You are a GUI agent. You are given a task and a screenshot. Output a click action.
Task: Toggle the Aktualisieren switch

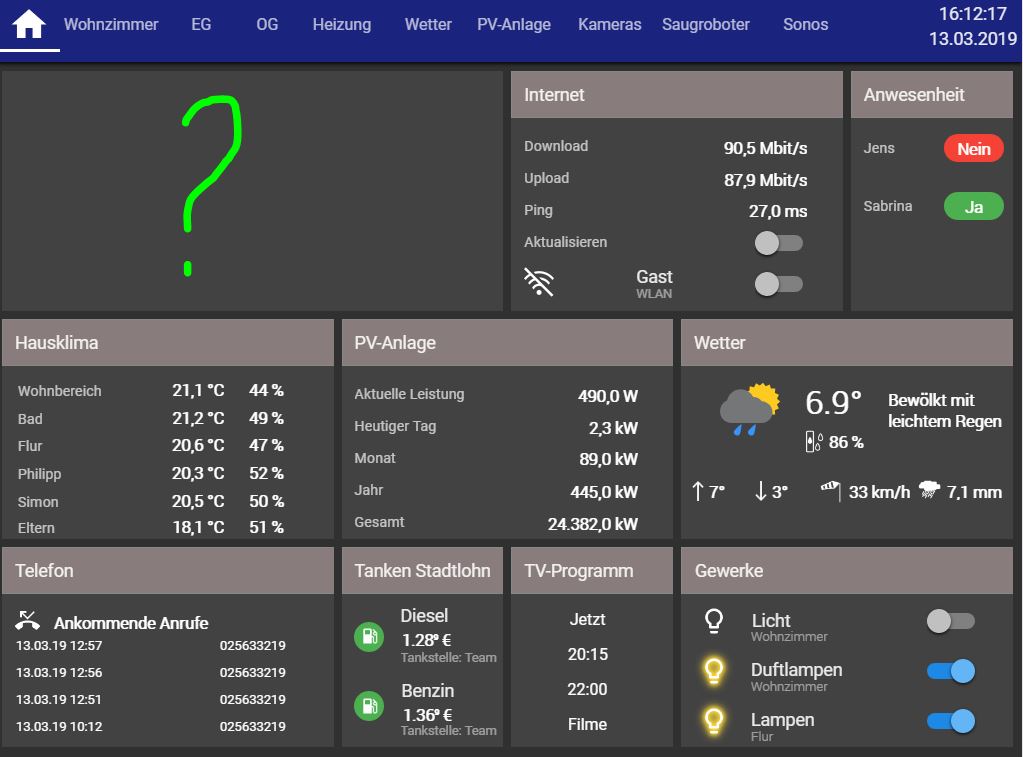[x=778, y=243]
